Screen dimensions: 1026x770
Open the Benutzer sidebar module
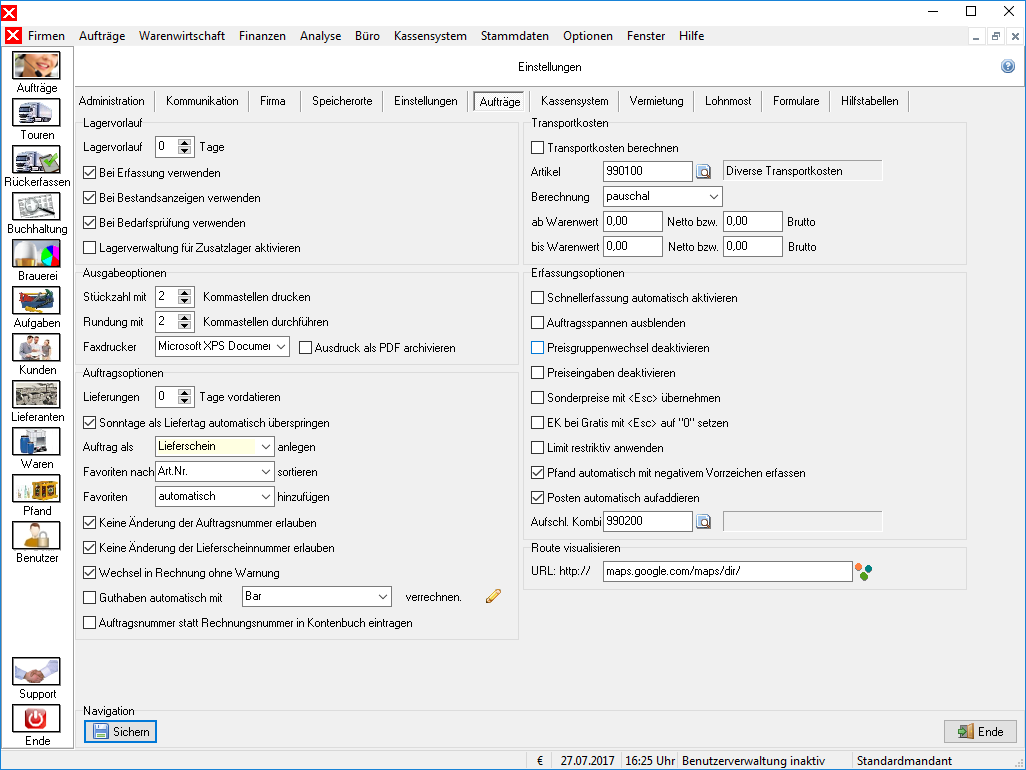pos(37,536)
